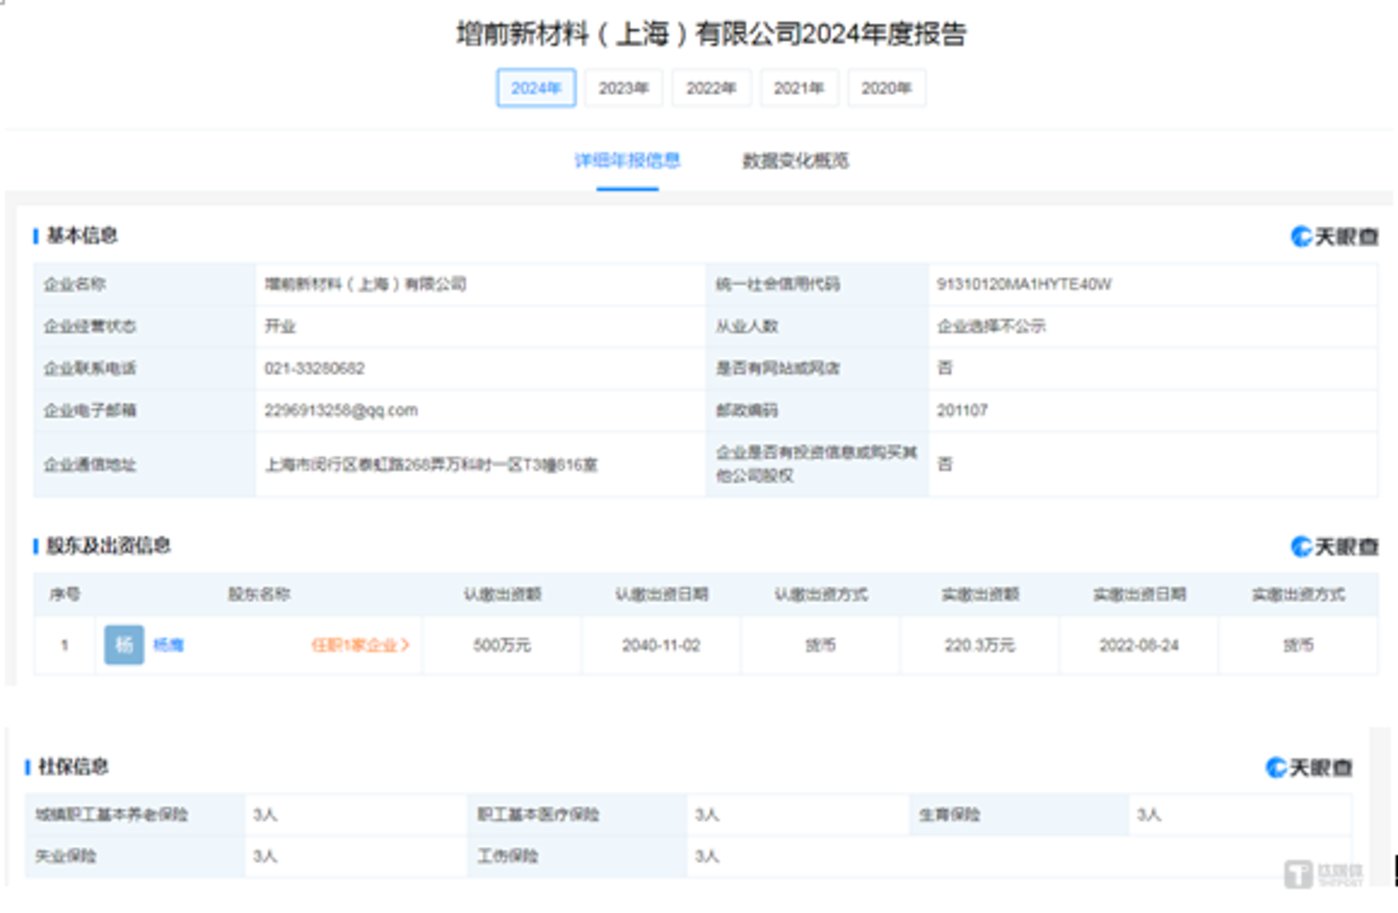
Task: Open the 2022年 annual report
Action: click(x=711, y=88)
